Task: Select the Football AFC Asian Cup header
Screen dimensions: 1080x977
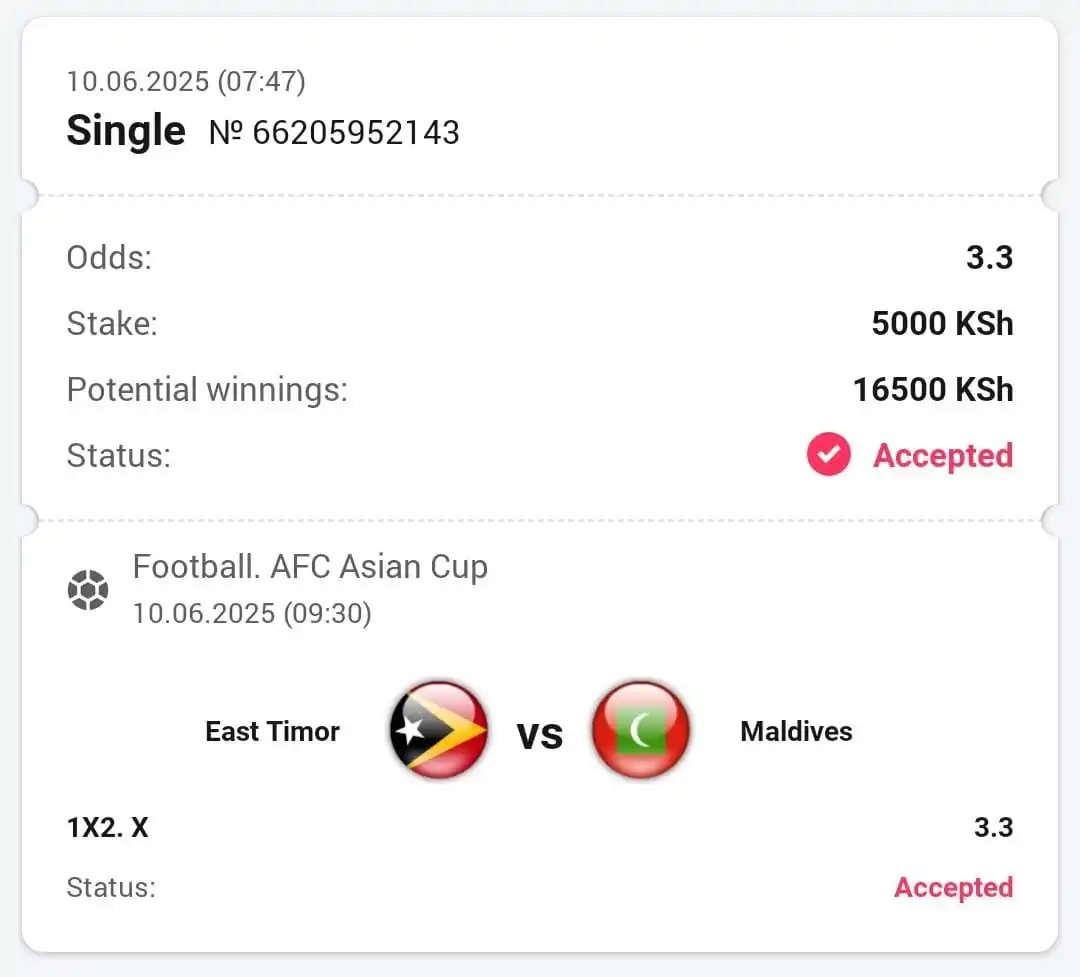Action: (310, 567)
